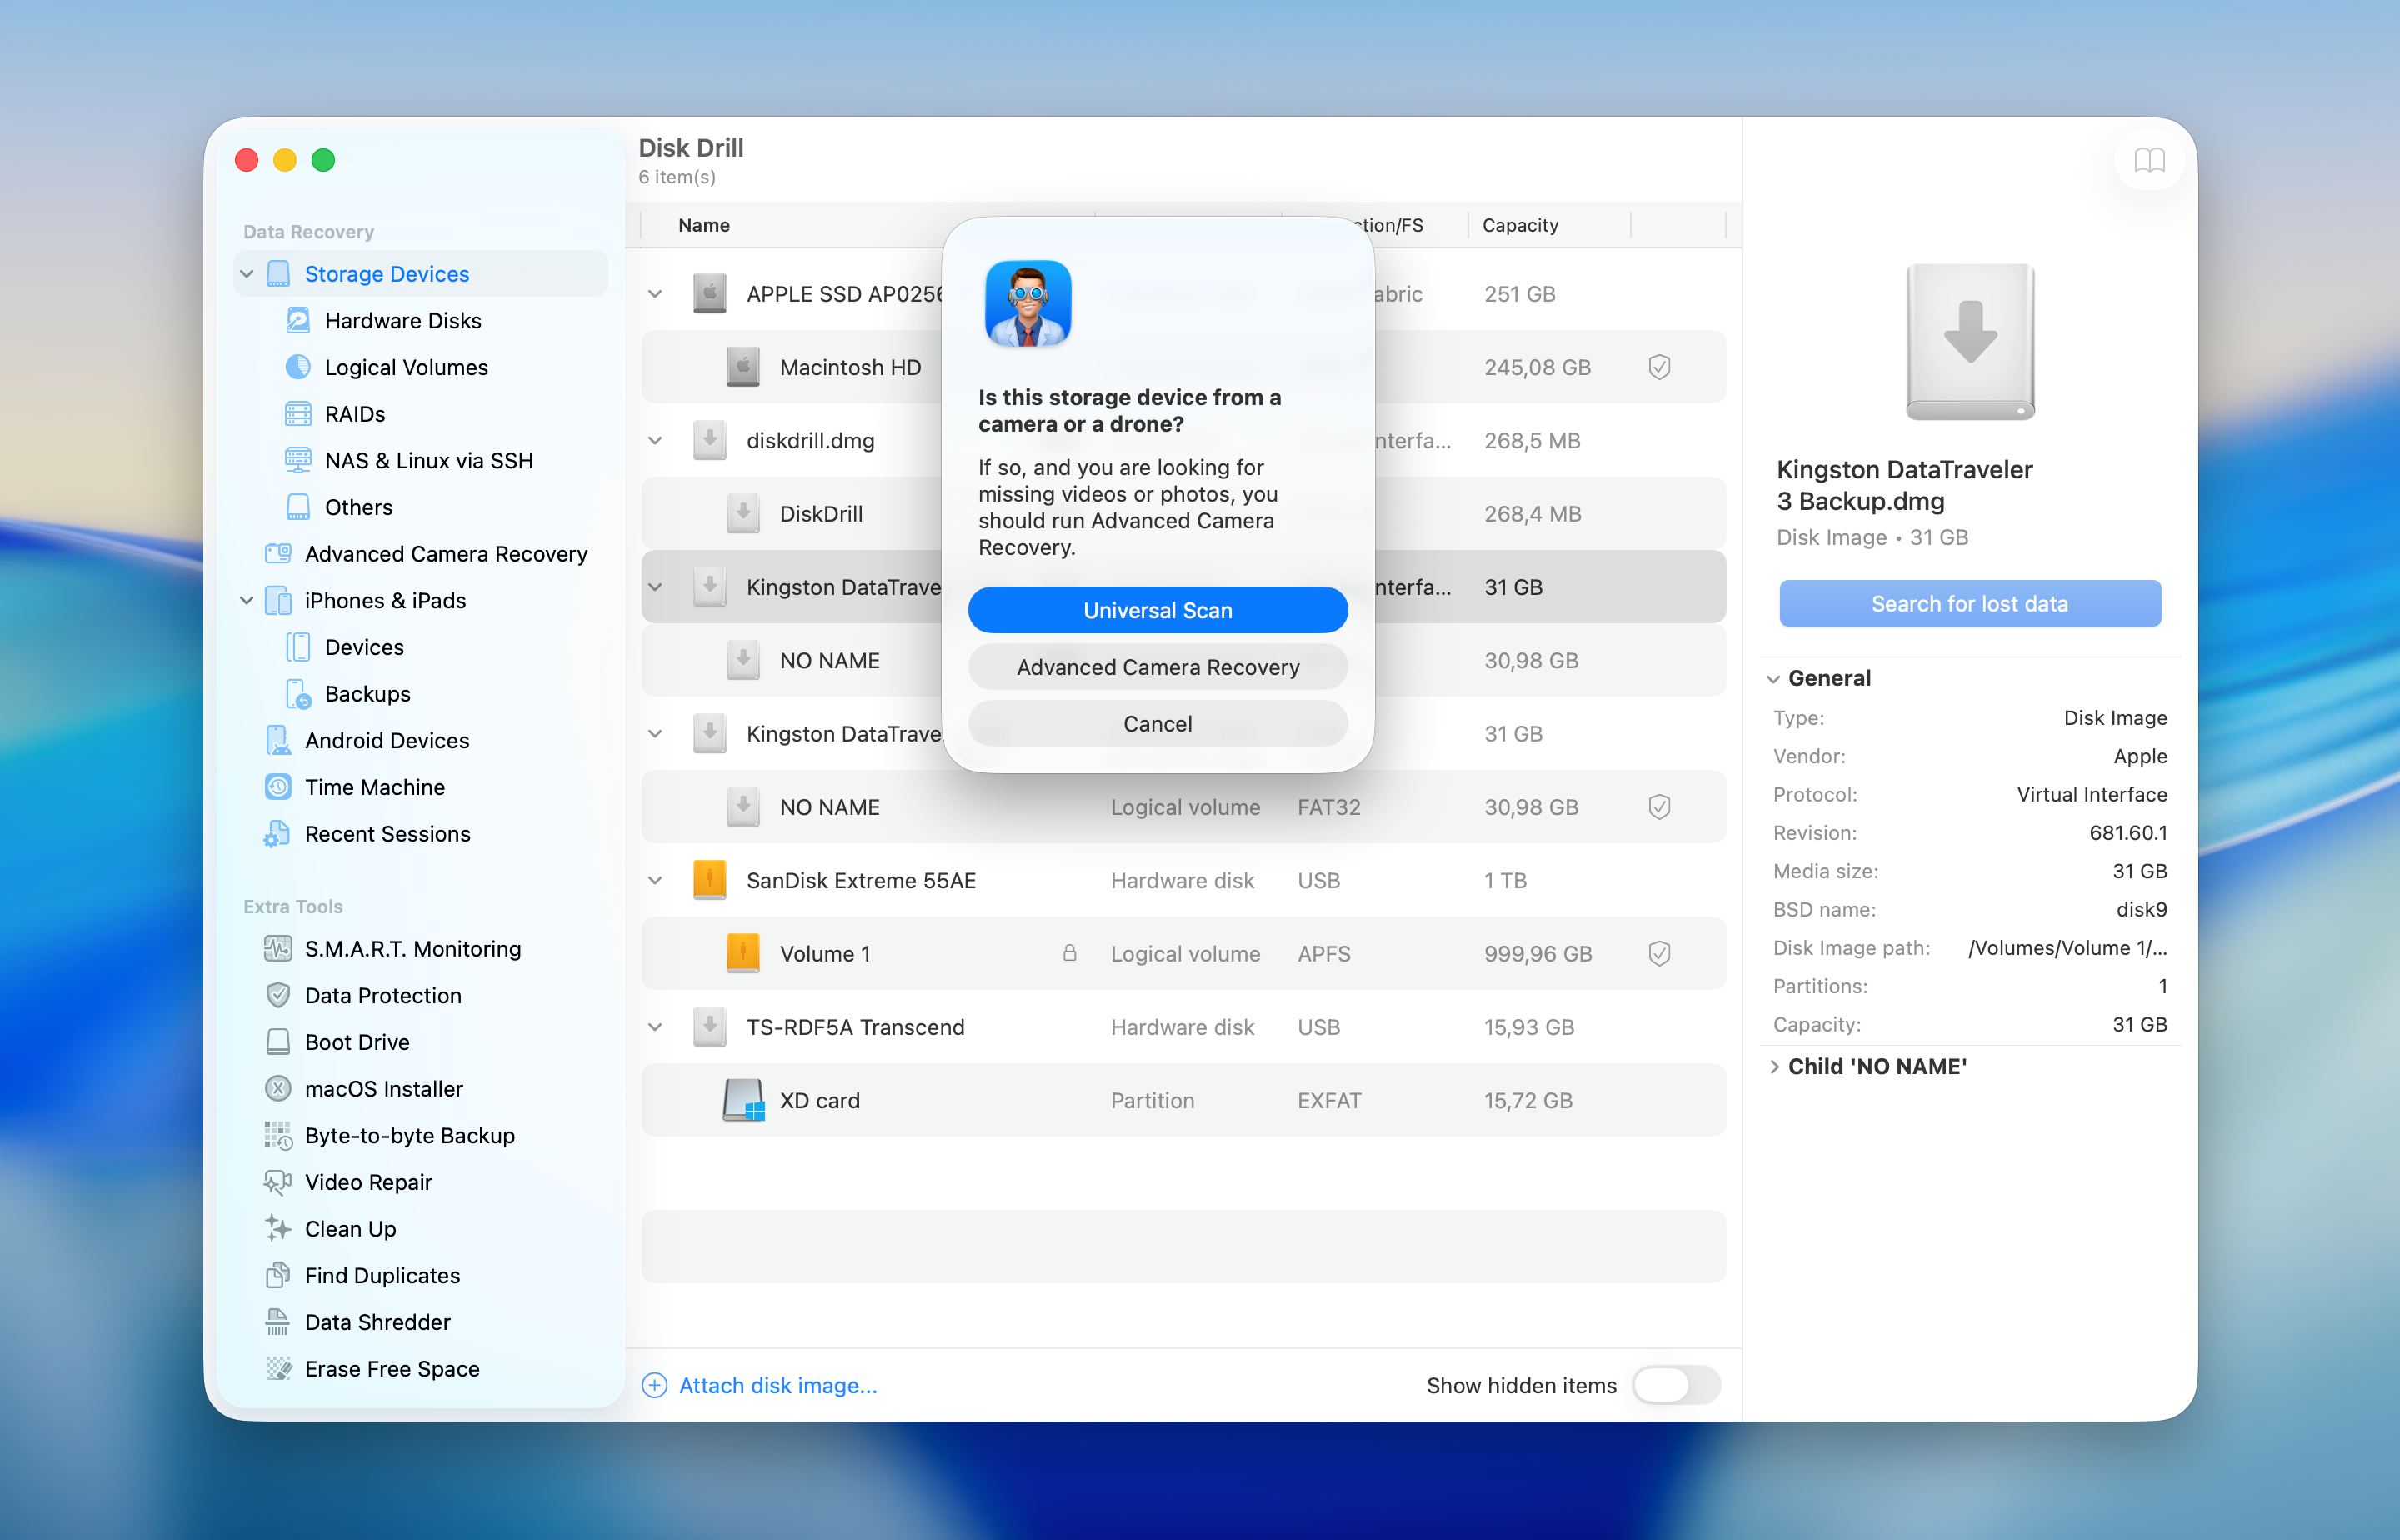The width and height of the screenshot is (2400, 1540).
Task: Click protection shield on Macintosh HD row
Action: pos(1659,367)
